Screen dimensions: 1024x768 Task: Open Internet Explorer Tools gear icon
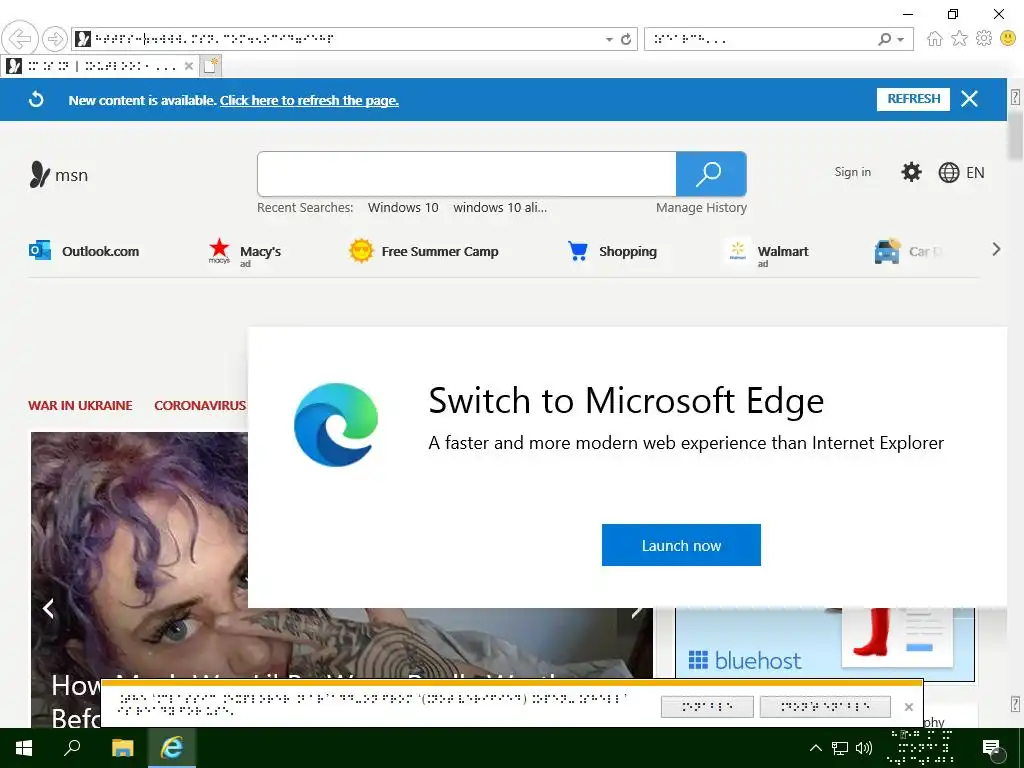click(x=984, y=39)
